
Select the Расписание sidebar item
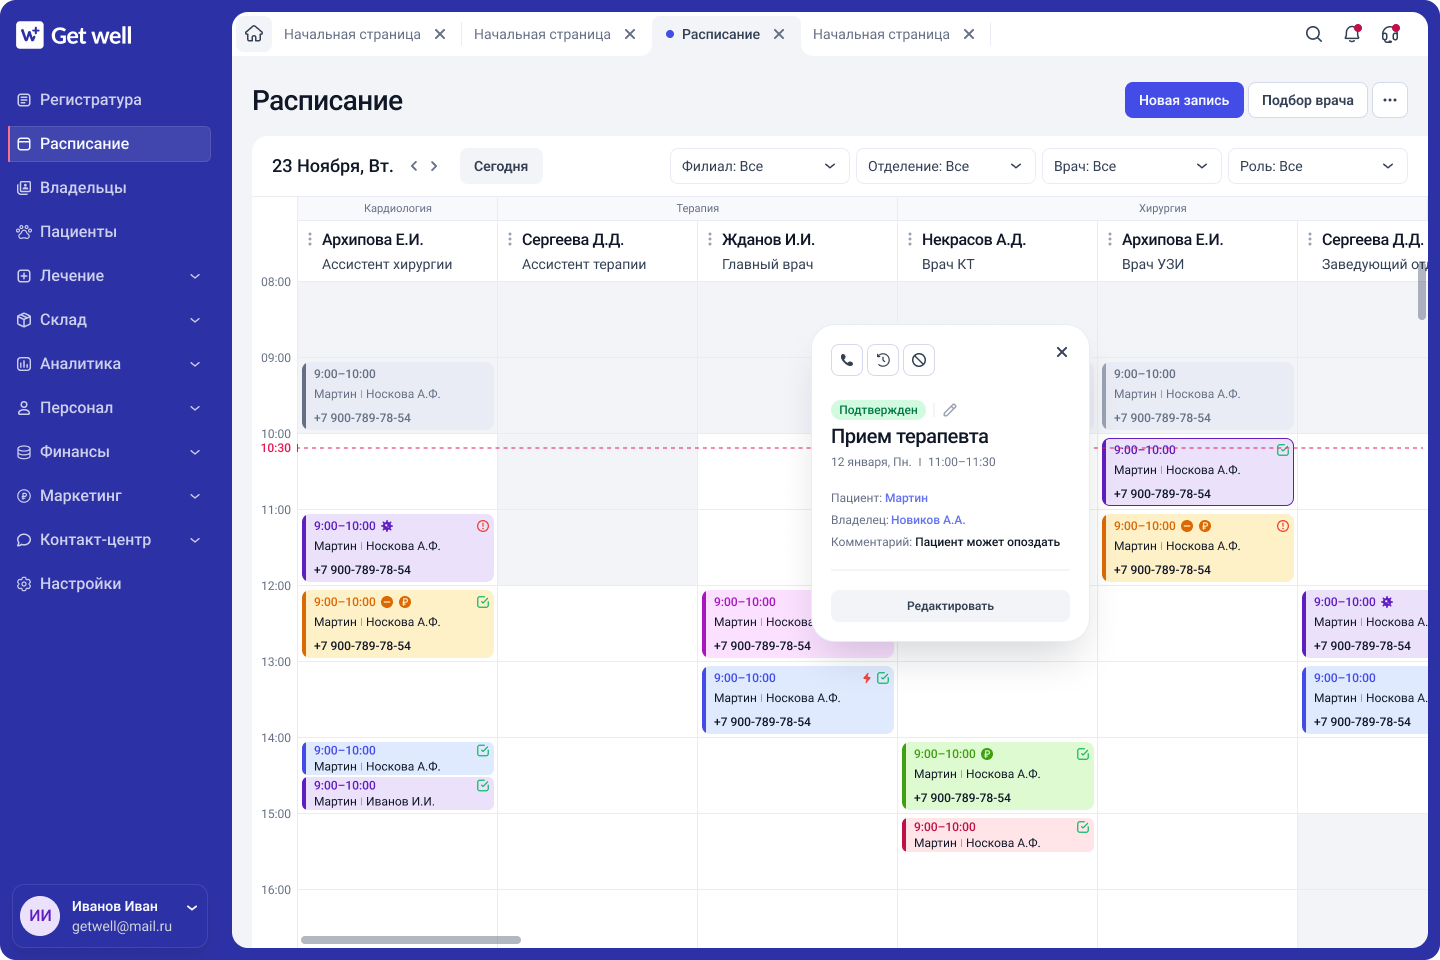coord(110,144)
